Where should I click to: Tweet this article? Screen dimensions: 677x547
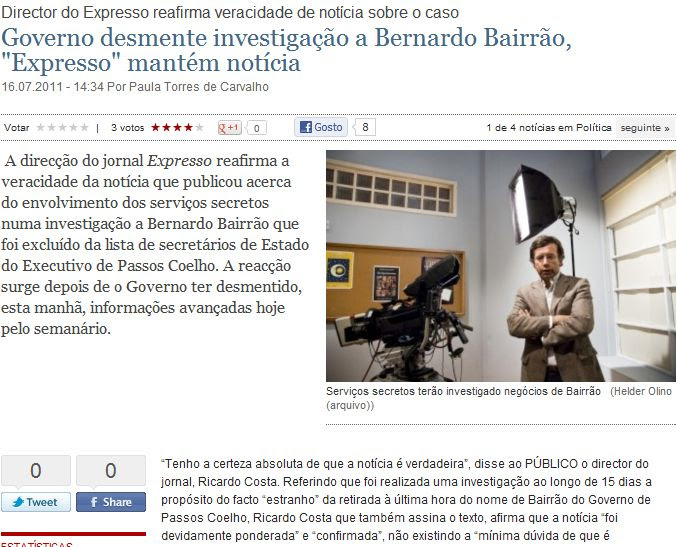point(36,502)
